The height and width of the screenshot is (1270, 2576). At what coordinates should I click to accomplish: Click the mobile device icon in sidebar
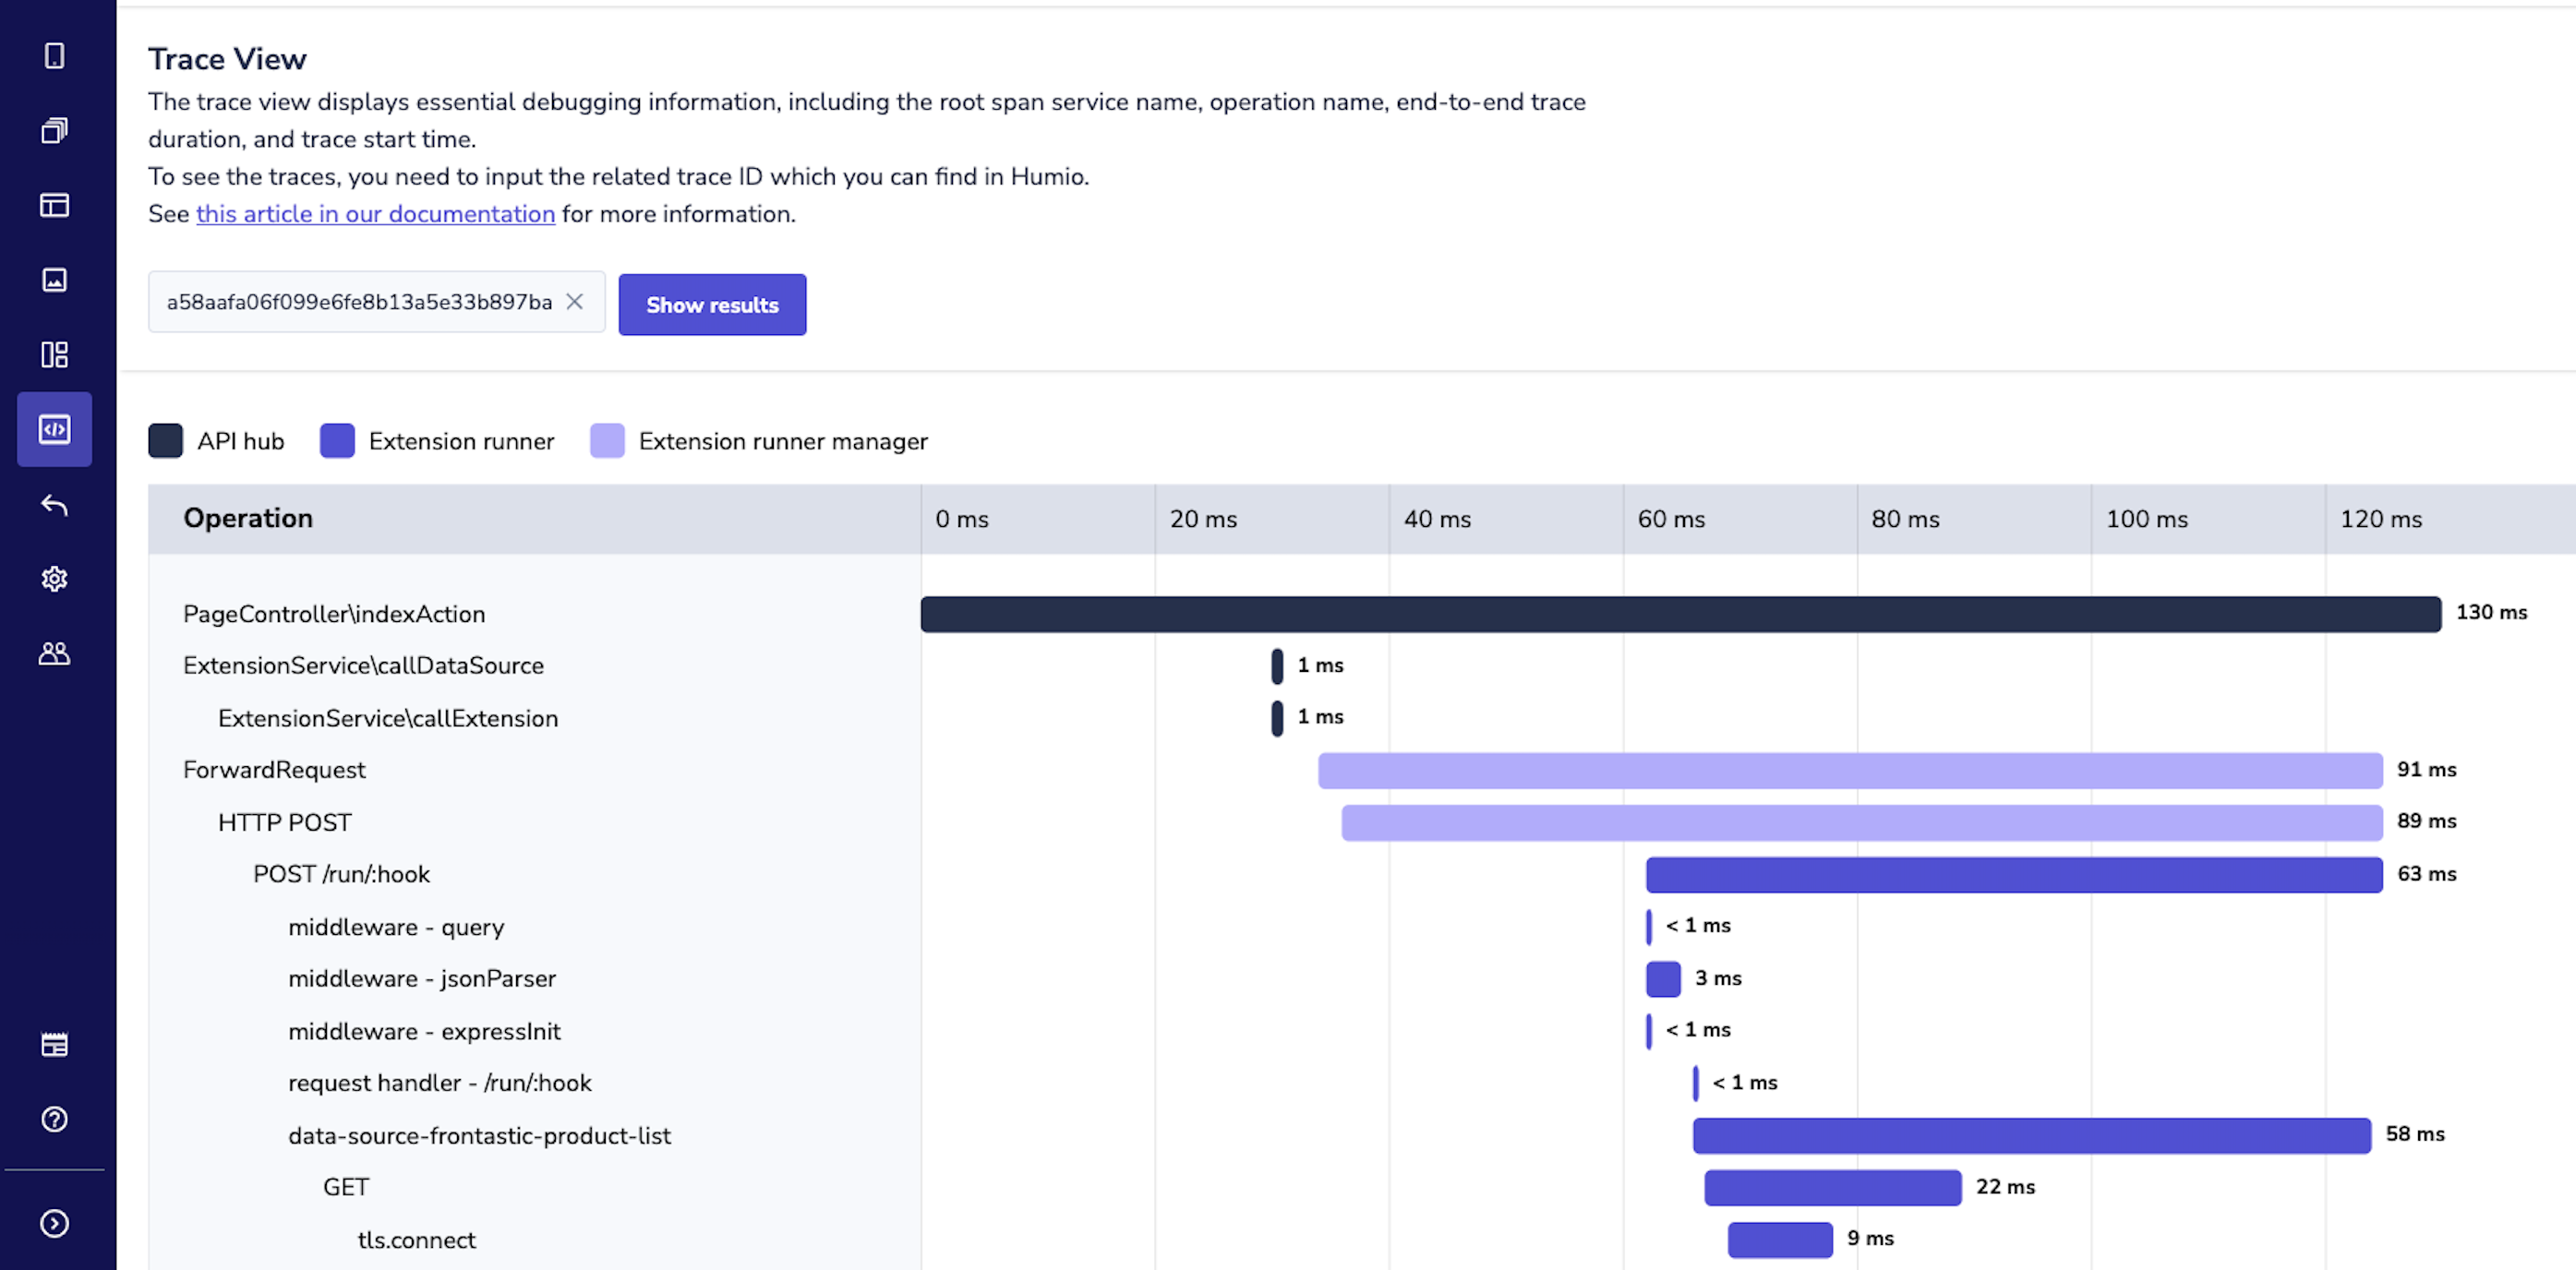pyautogui.click(x=55, y=56)
